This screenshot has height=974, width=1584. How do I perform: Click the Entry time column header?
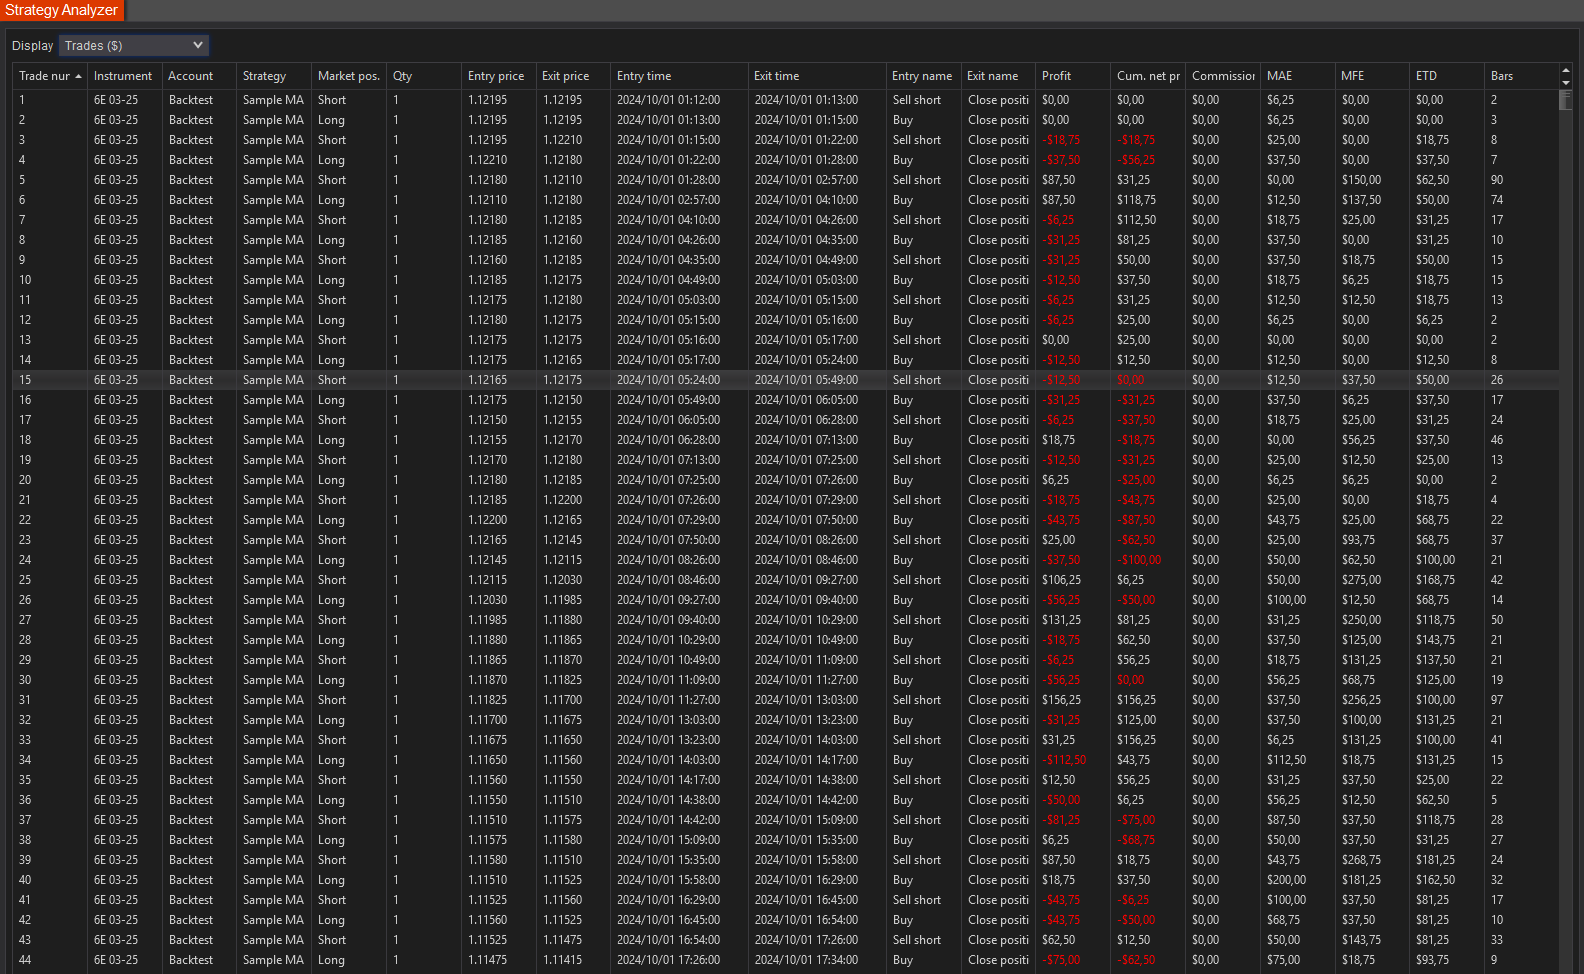[679, 76]
